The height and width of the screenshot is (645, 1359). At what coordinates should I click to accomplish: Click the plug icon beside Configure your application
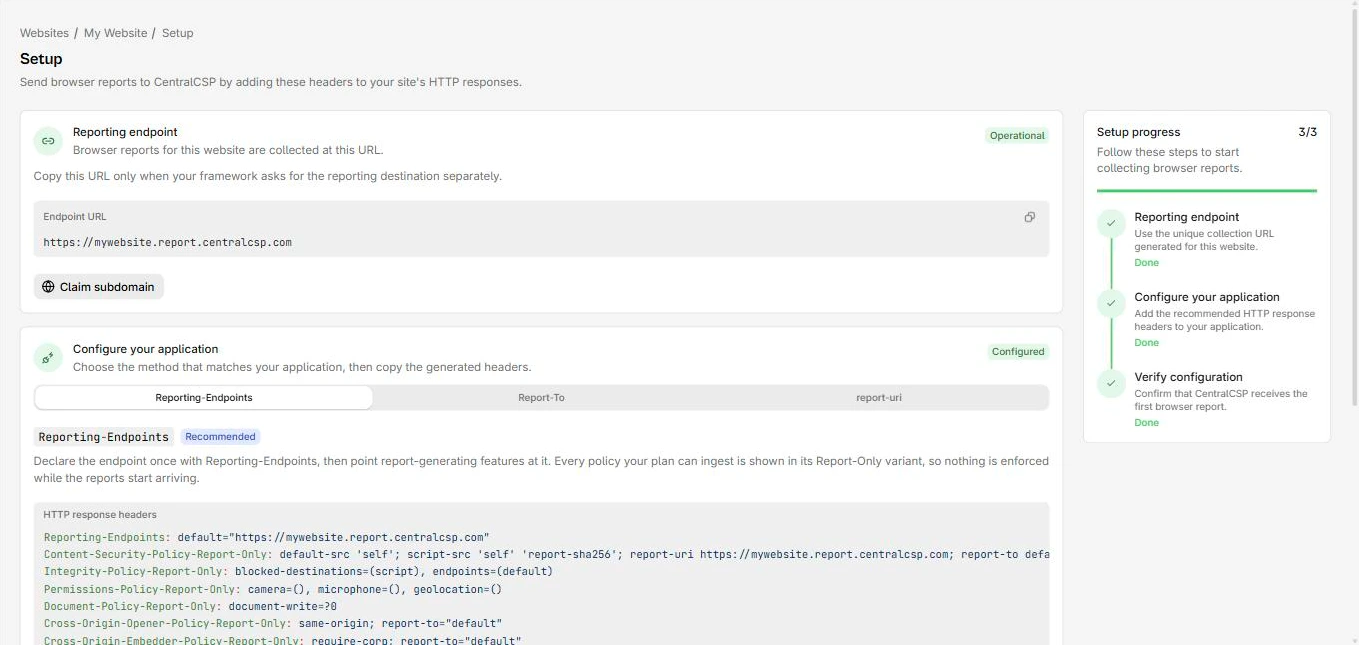click(x=48, y=358)
